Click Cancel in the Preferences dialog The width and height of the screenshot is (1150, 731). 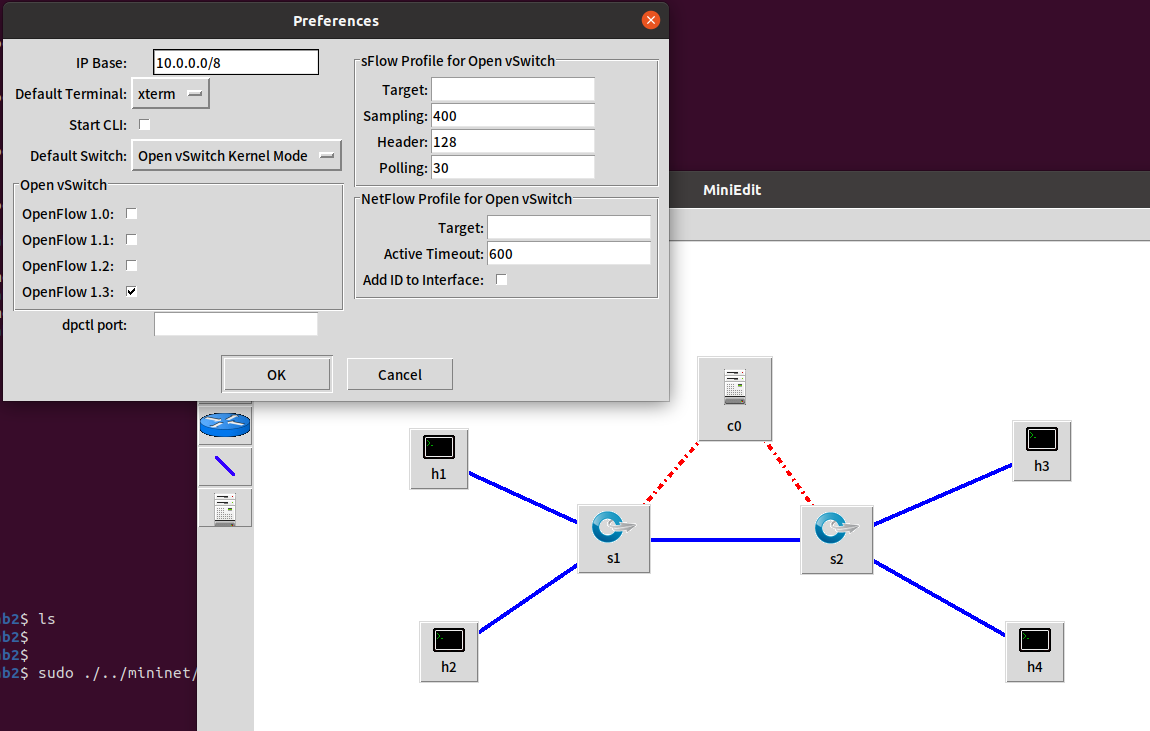point(400,375)
